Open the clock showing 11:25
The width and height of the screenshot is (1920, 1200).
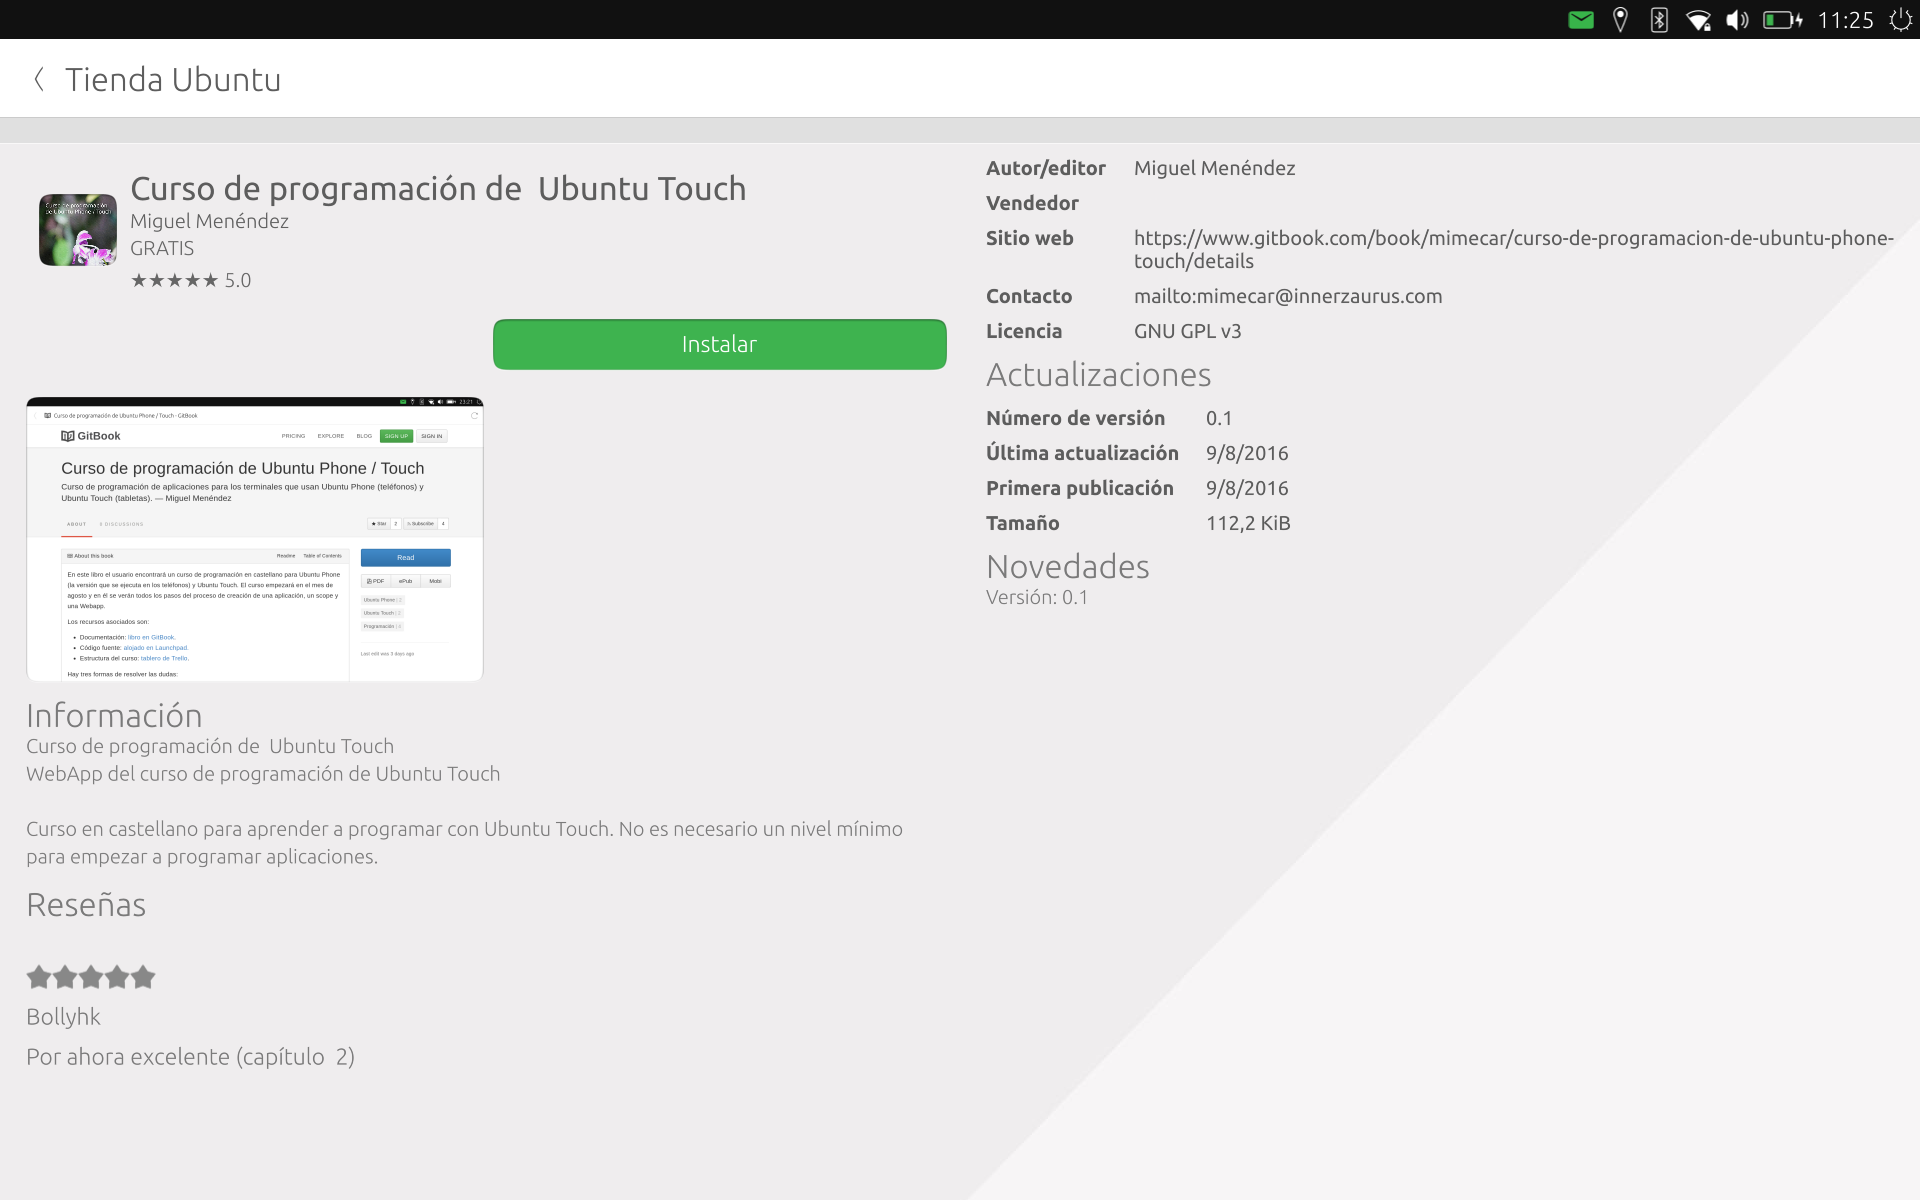(1845, 20)
